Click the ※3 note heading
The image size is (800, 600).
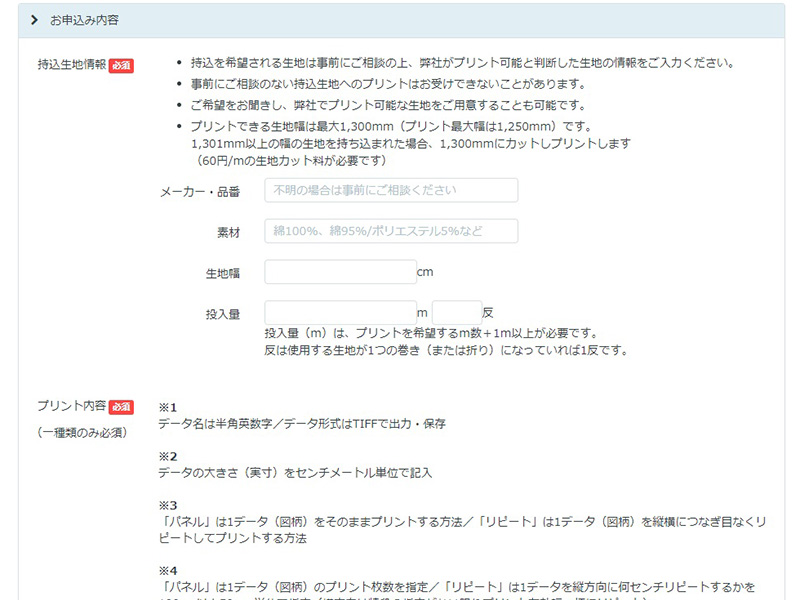[167, 505]
